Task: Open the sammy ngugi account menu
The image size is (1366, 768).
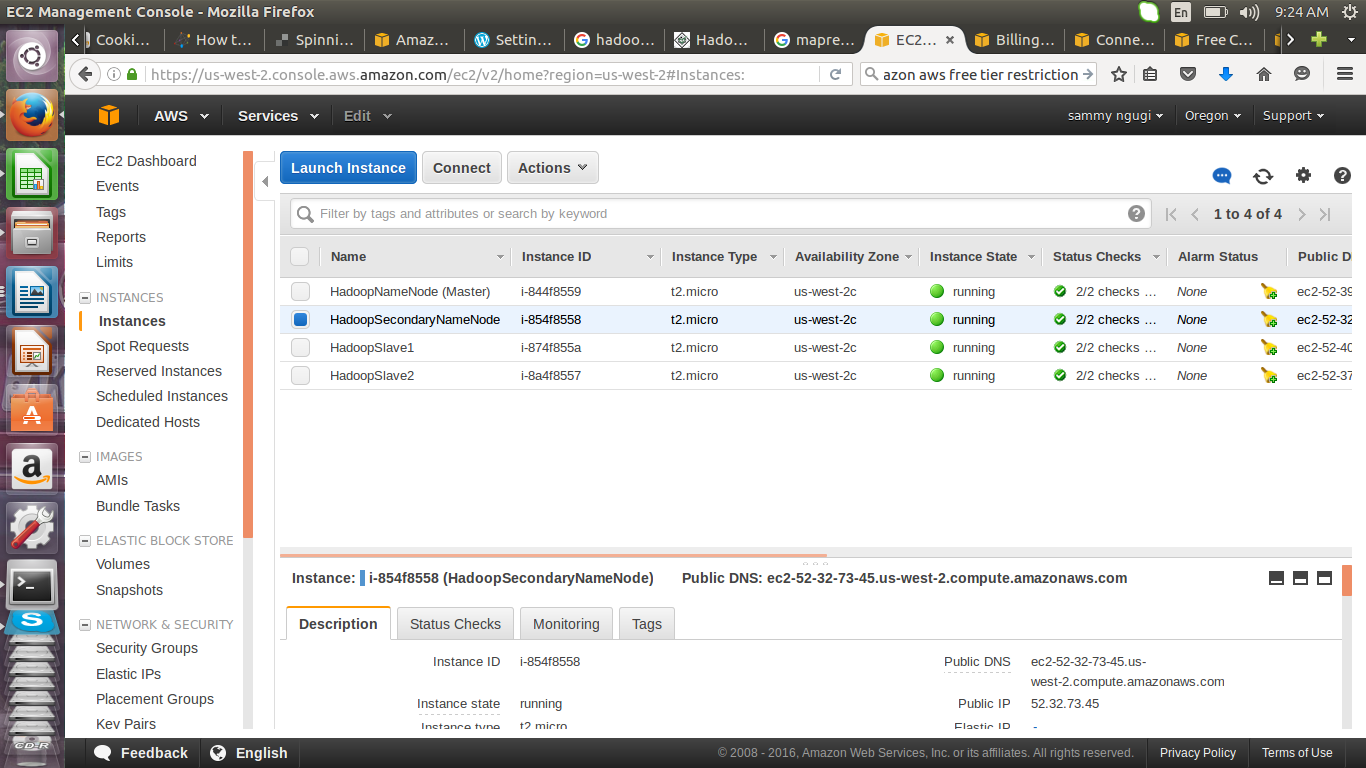Action: [x=1116, y=116]
